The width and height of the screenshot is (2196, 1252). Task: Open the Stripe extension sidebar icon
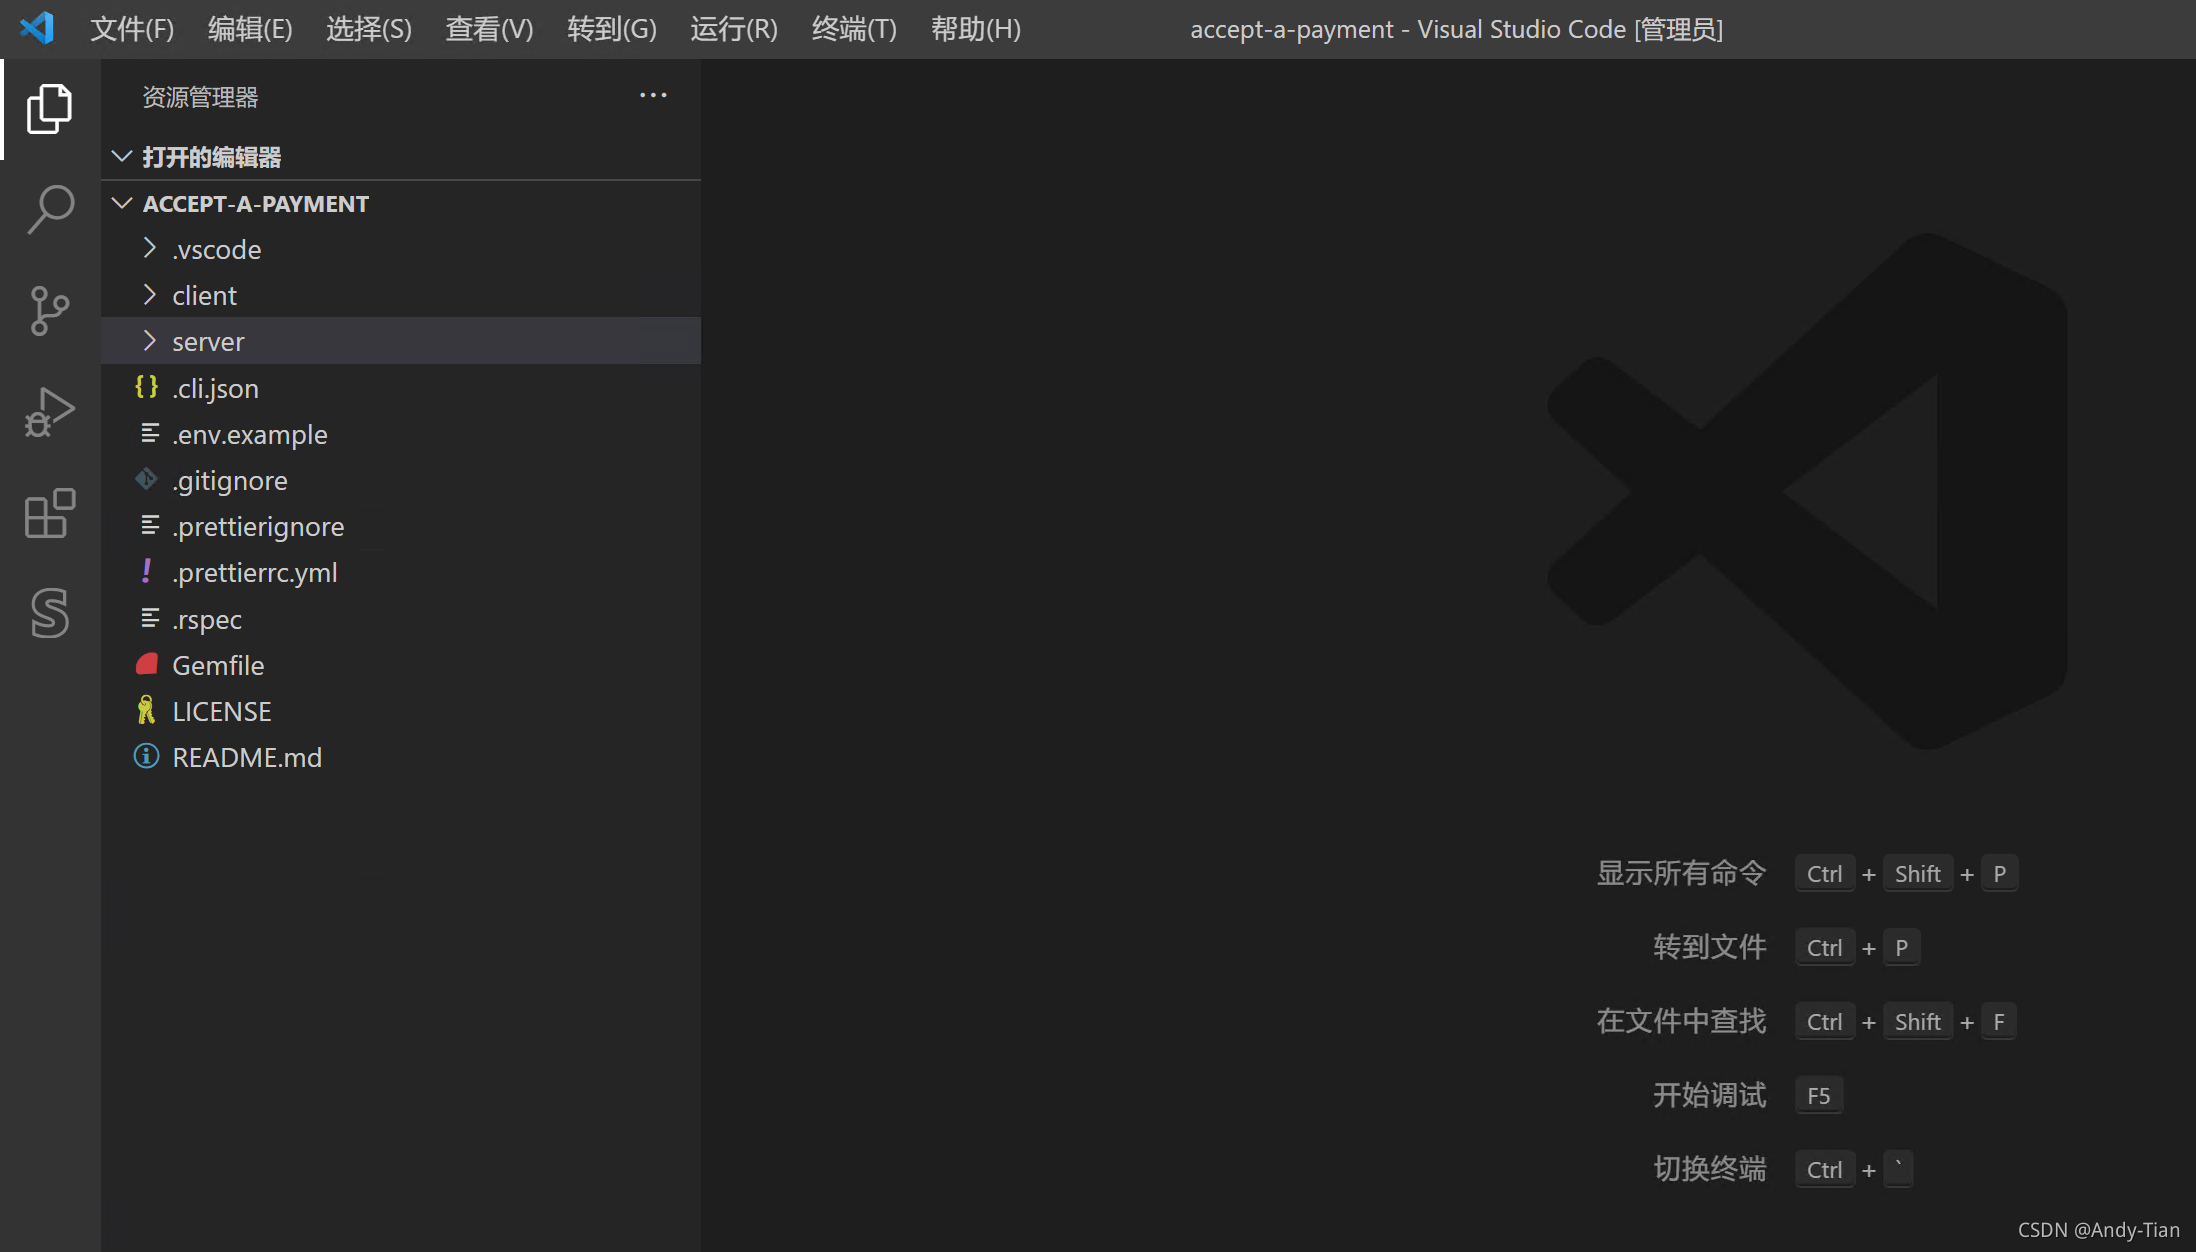coord(49,612)
